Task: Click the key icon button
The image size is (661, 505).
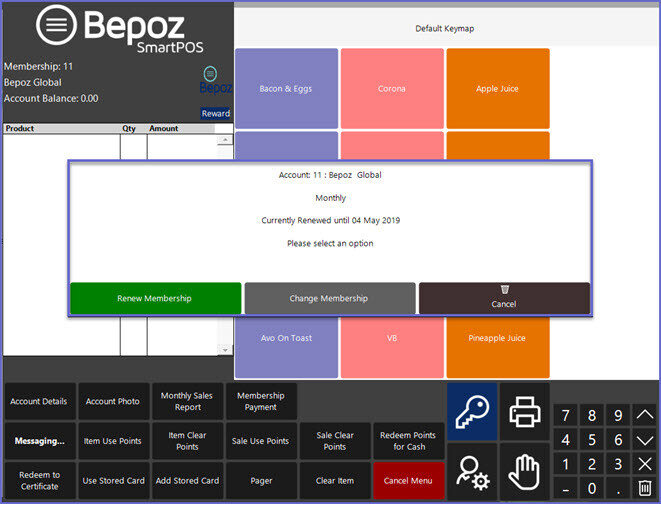Action: click(472, 411)
